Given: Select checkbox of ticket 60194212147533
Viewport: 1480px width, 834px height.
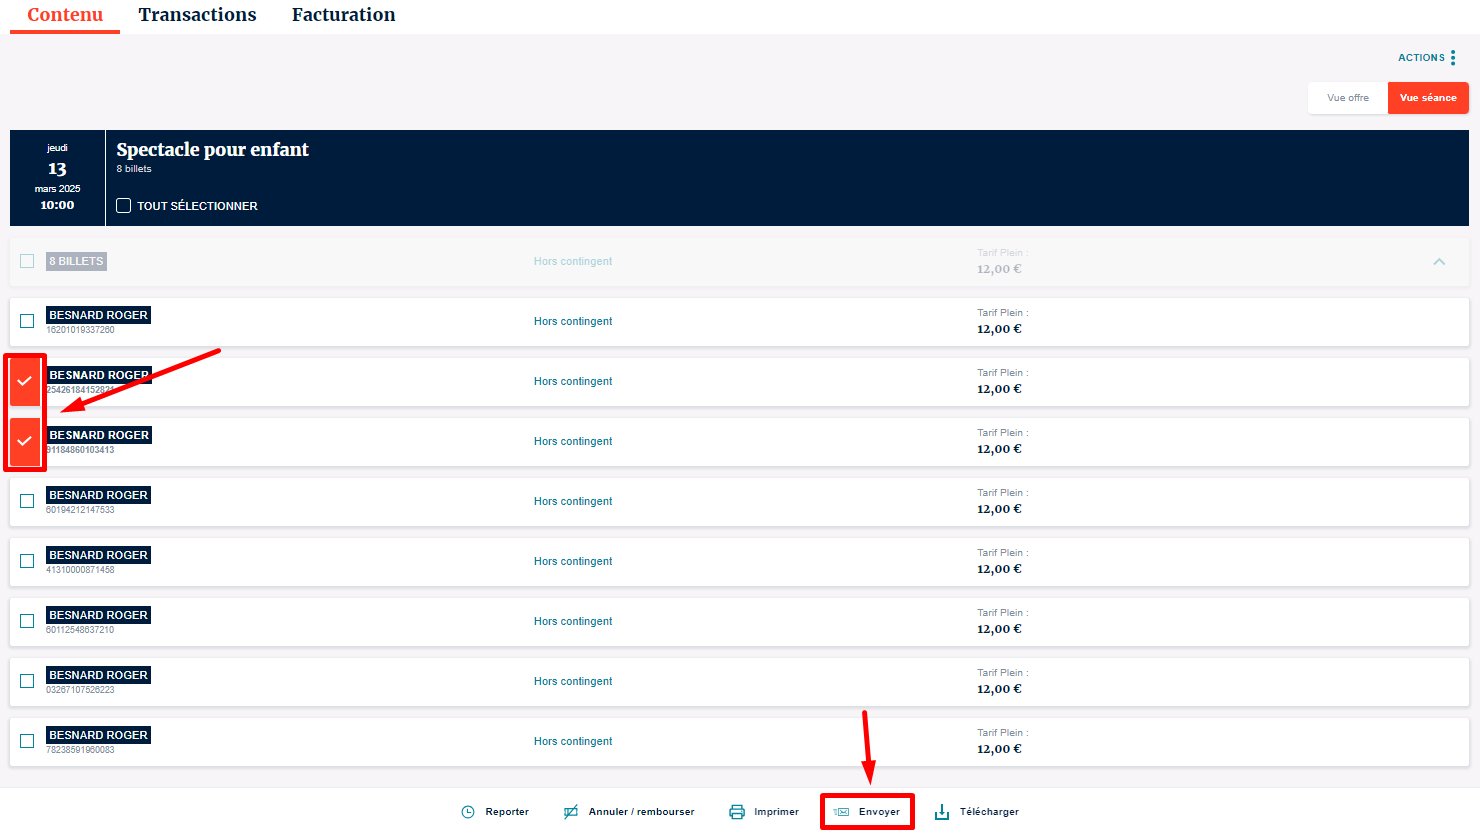Looking at the screenshot, I should pyautogui.click(x=27, y=501).
